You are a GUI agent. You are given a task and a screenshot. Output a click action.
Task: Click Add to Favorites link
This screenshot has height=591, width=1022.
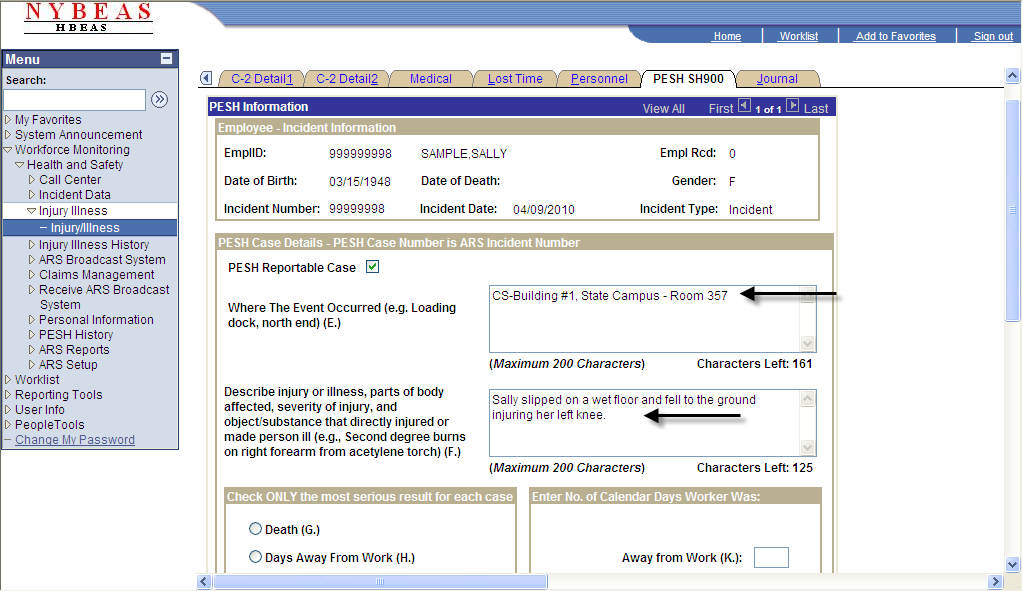click(896, 36)
